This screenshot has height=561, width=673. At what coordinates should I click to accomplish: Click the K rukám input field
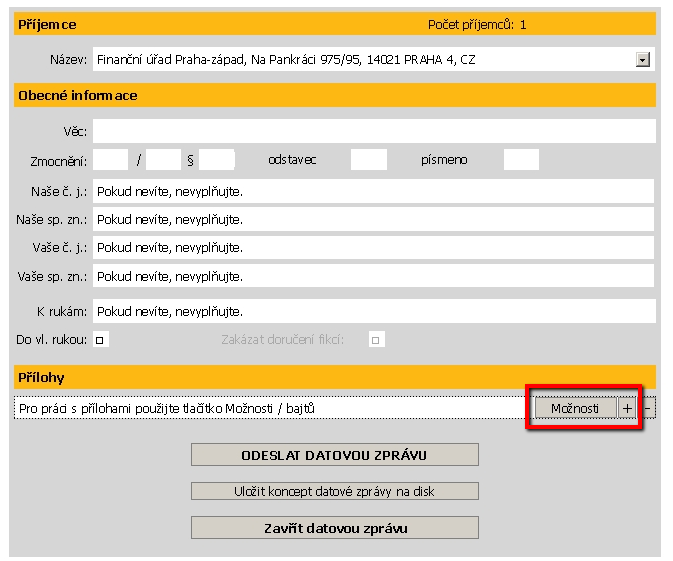pyautogui.click(x=374, y=311)
